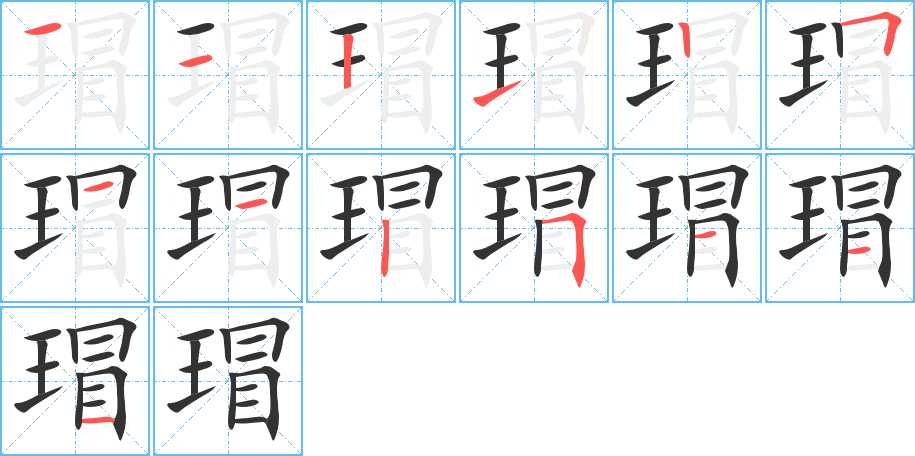The height and width of the screenshot is (456, 915).
Task: Choose the step with the red turning frame stroke of 目
Action: pos(534,228)
